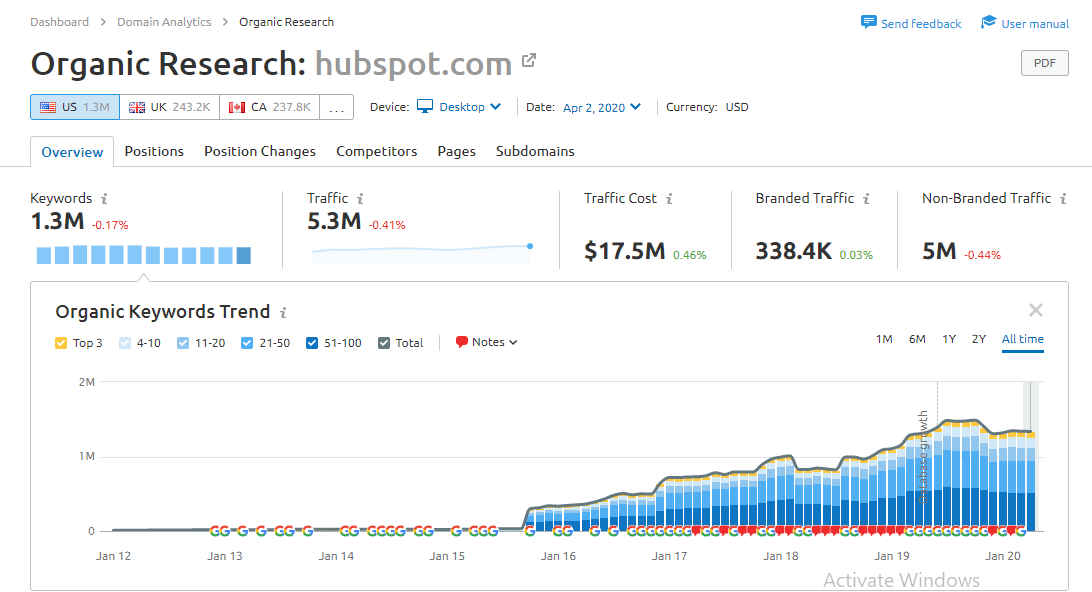Export report with PDF button
Image resolution: width=1092 pixels, height=592 pixels.
[1044, 63]
